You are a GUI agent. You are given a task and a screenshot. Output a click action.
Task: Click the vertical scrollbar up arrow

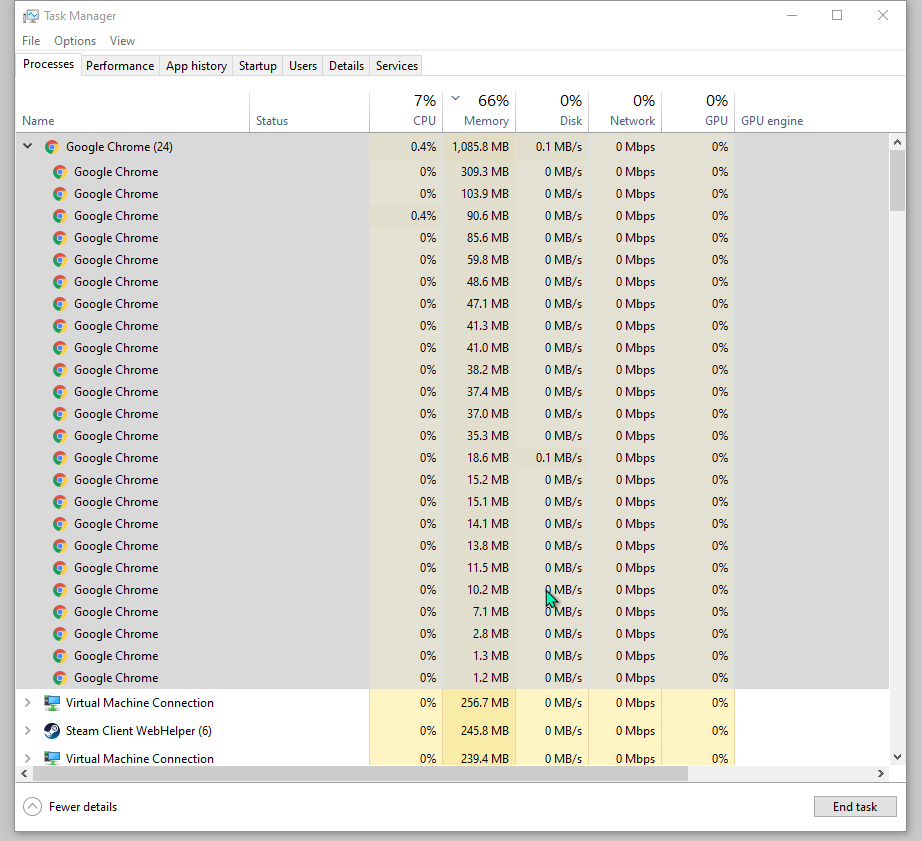[x=897, y=142]
